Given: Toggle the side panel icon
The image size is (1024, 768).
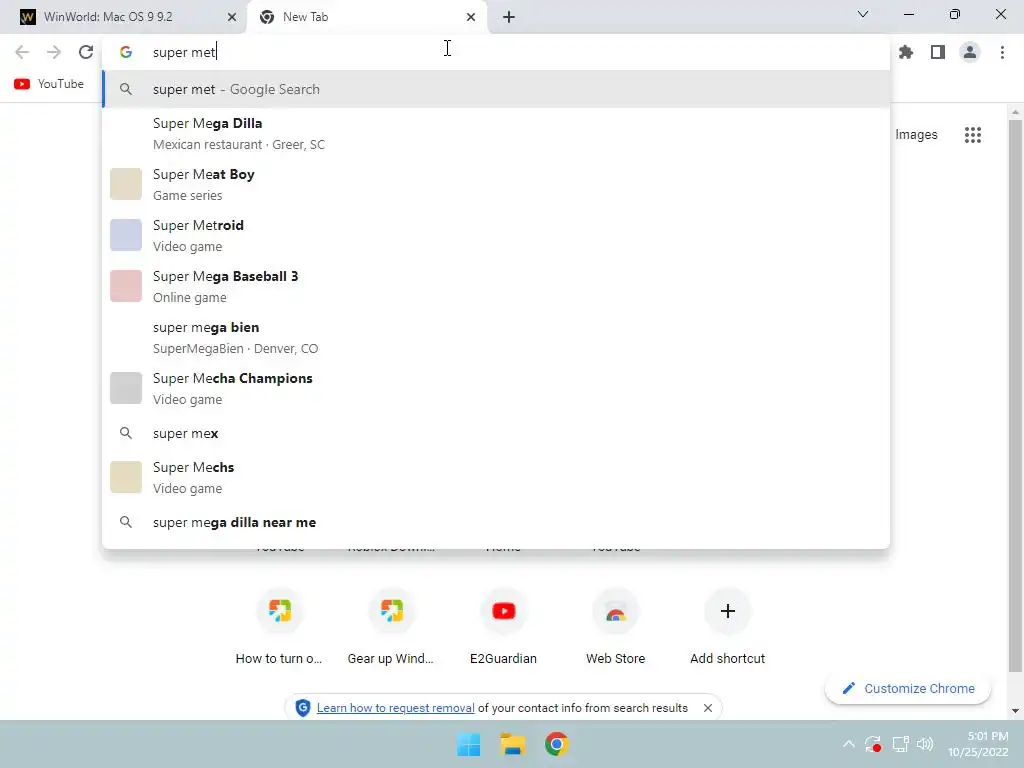Looking at the screenshot, I should [938, 52].
